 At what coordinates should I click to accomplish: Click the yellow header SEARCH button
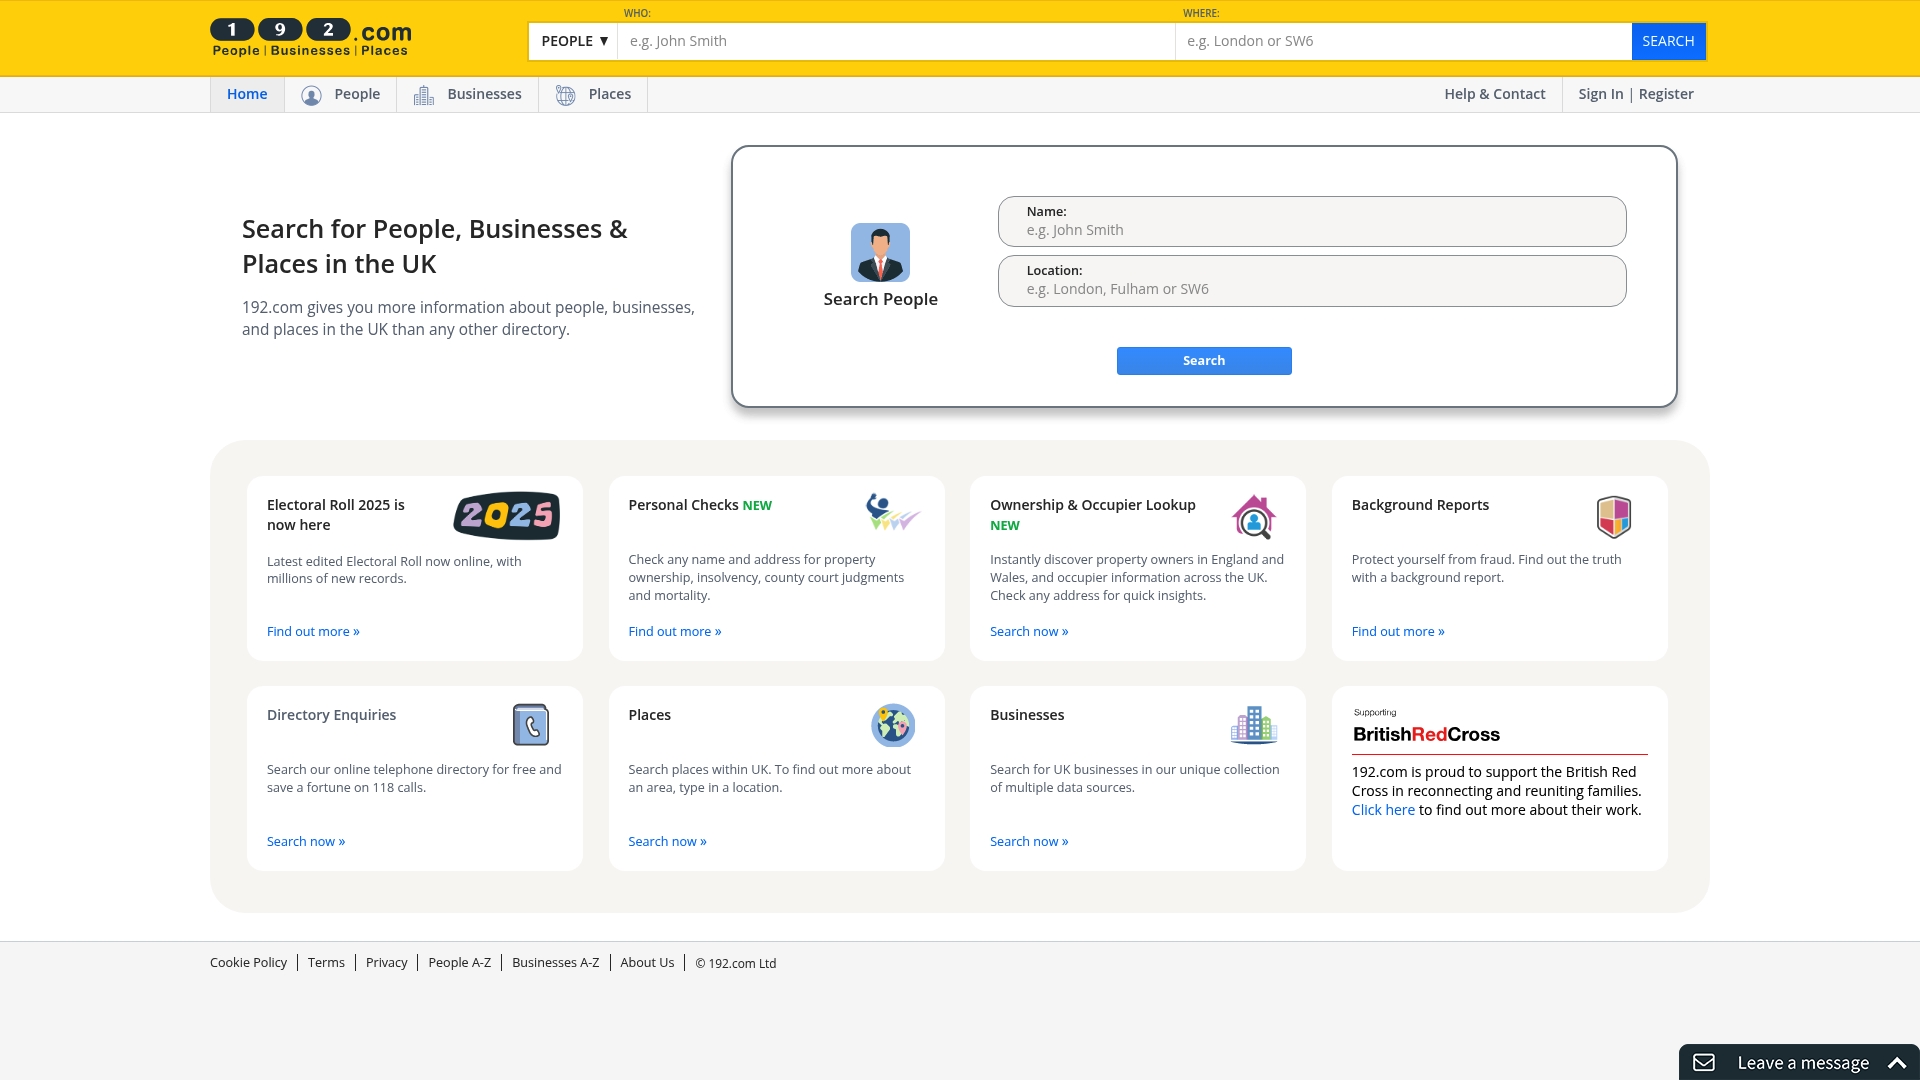click(x=1668, y=41)
